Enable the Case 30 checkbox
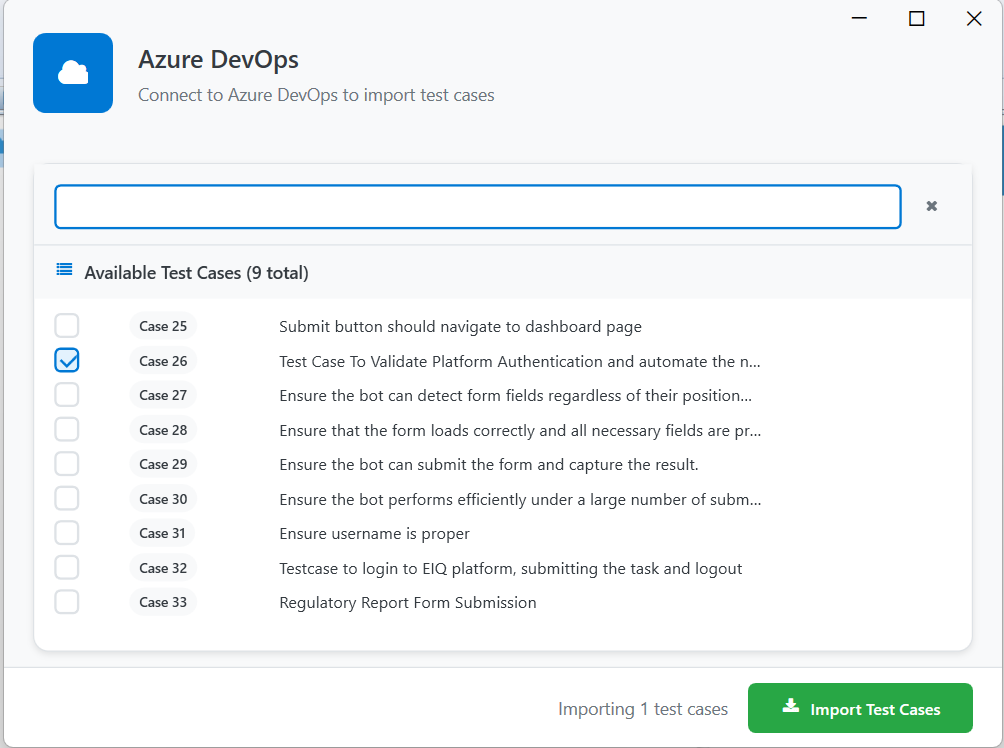This screenshot has height=748, width=1004. point(67,498)
